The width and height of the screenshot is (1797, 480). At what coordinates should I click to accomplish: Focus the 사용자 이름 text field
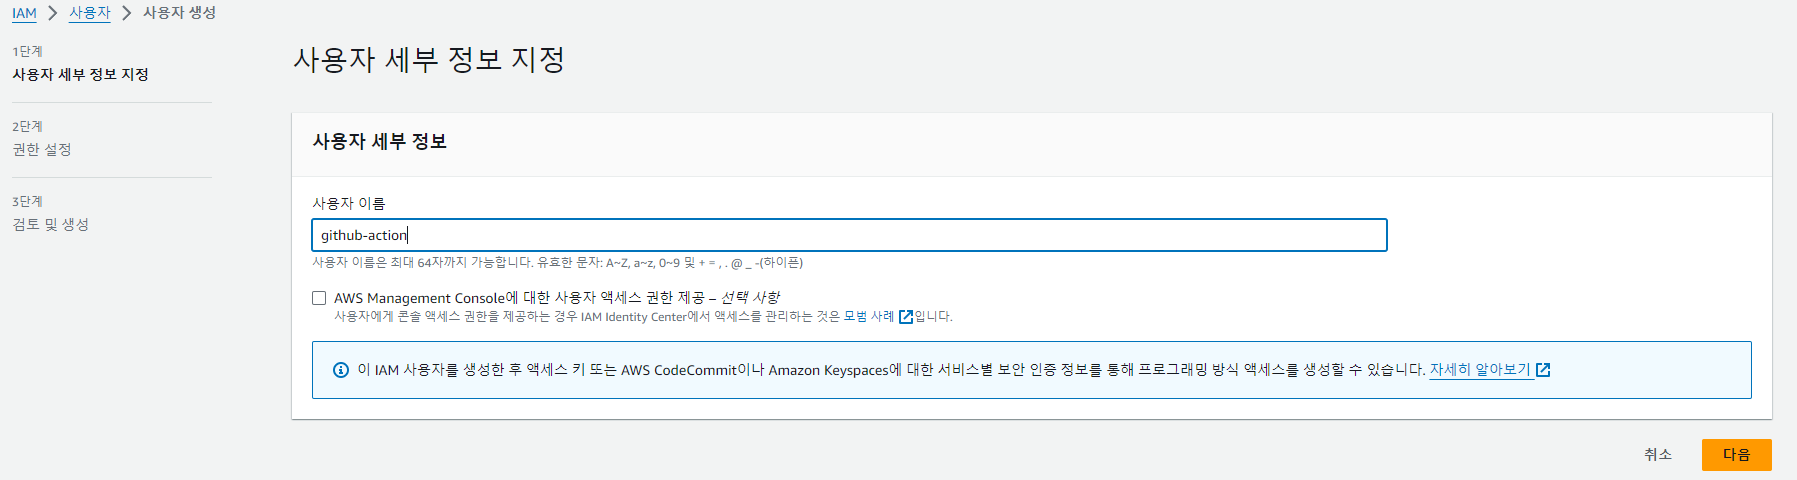coord(848,235)
